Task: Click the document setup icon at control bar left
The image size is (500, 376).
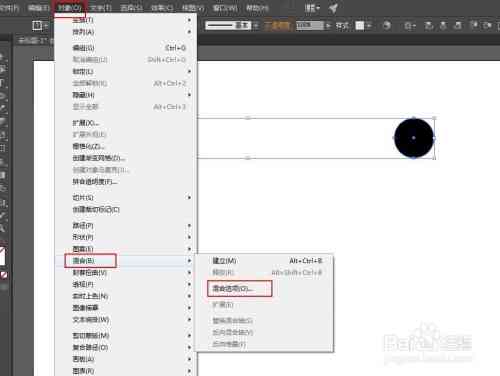Action: (x=37, y=25)
